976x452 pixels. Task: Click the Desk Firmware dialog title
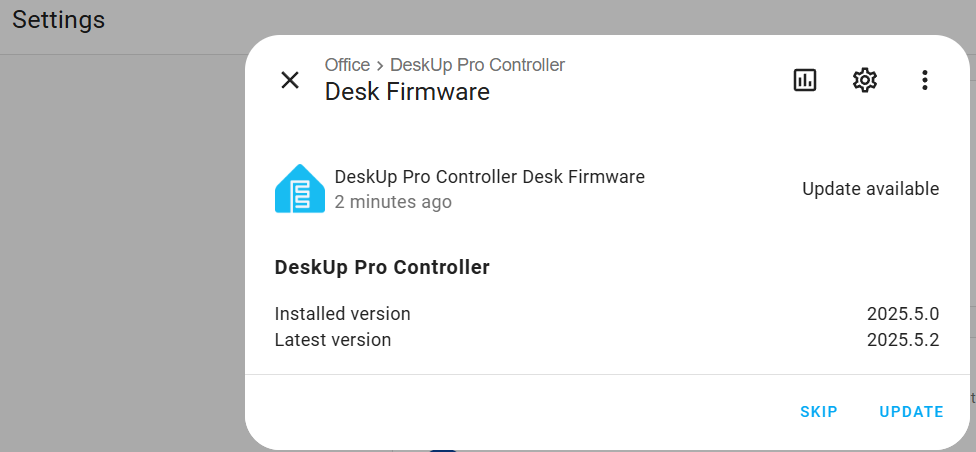click(x=407, y=92)
